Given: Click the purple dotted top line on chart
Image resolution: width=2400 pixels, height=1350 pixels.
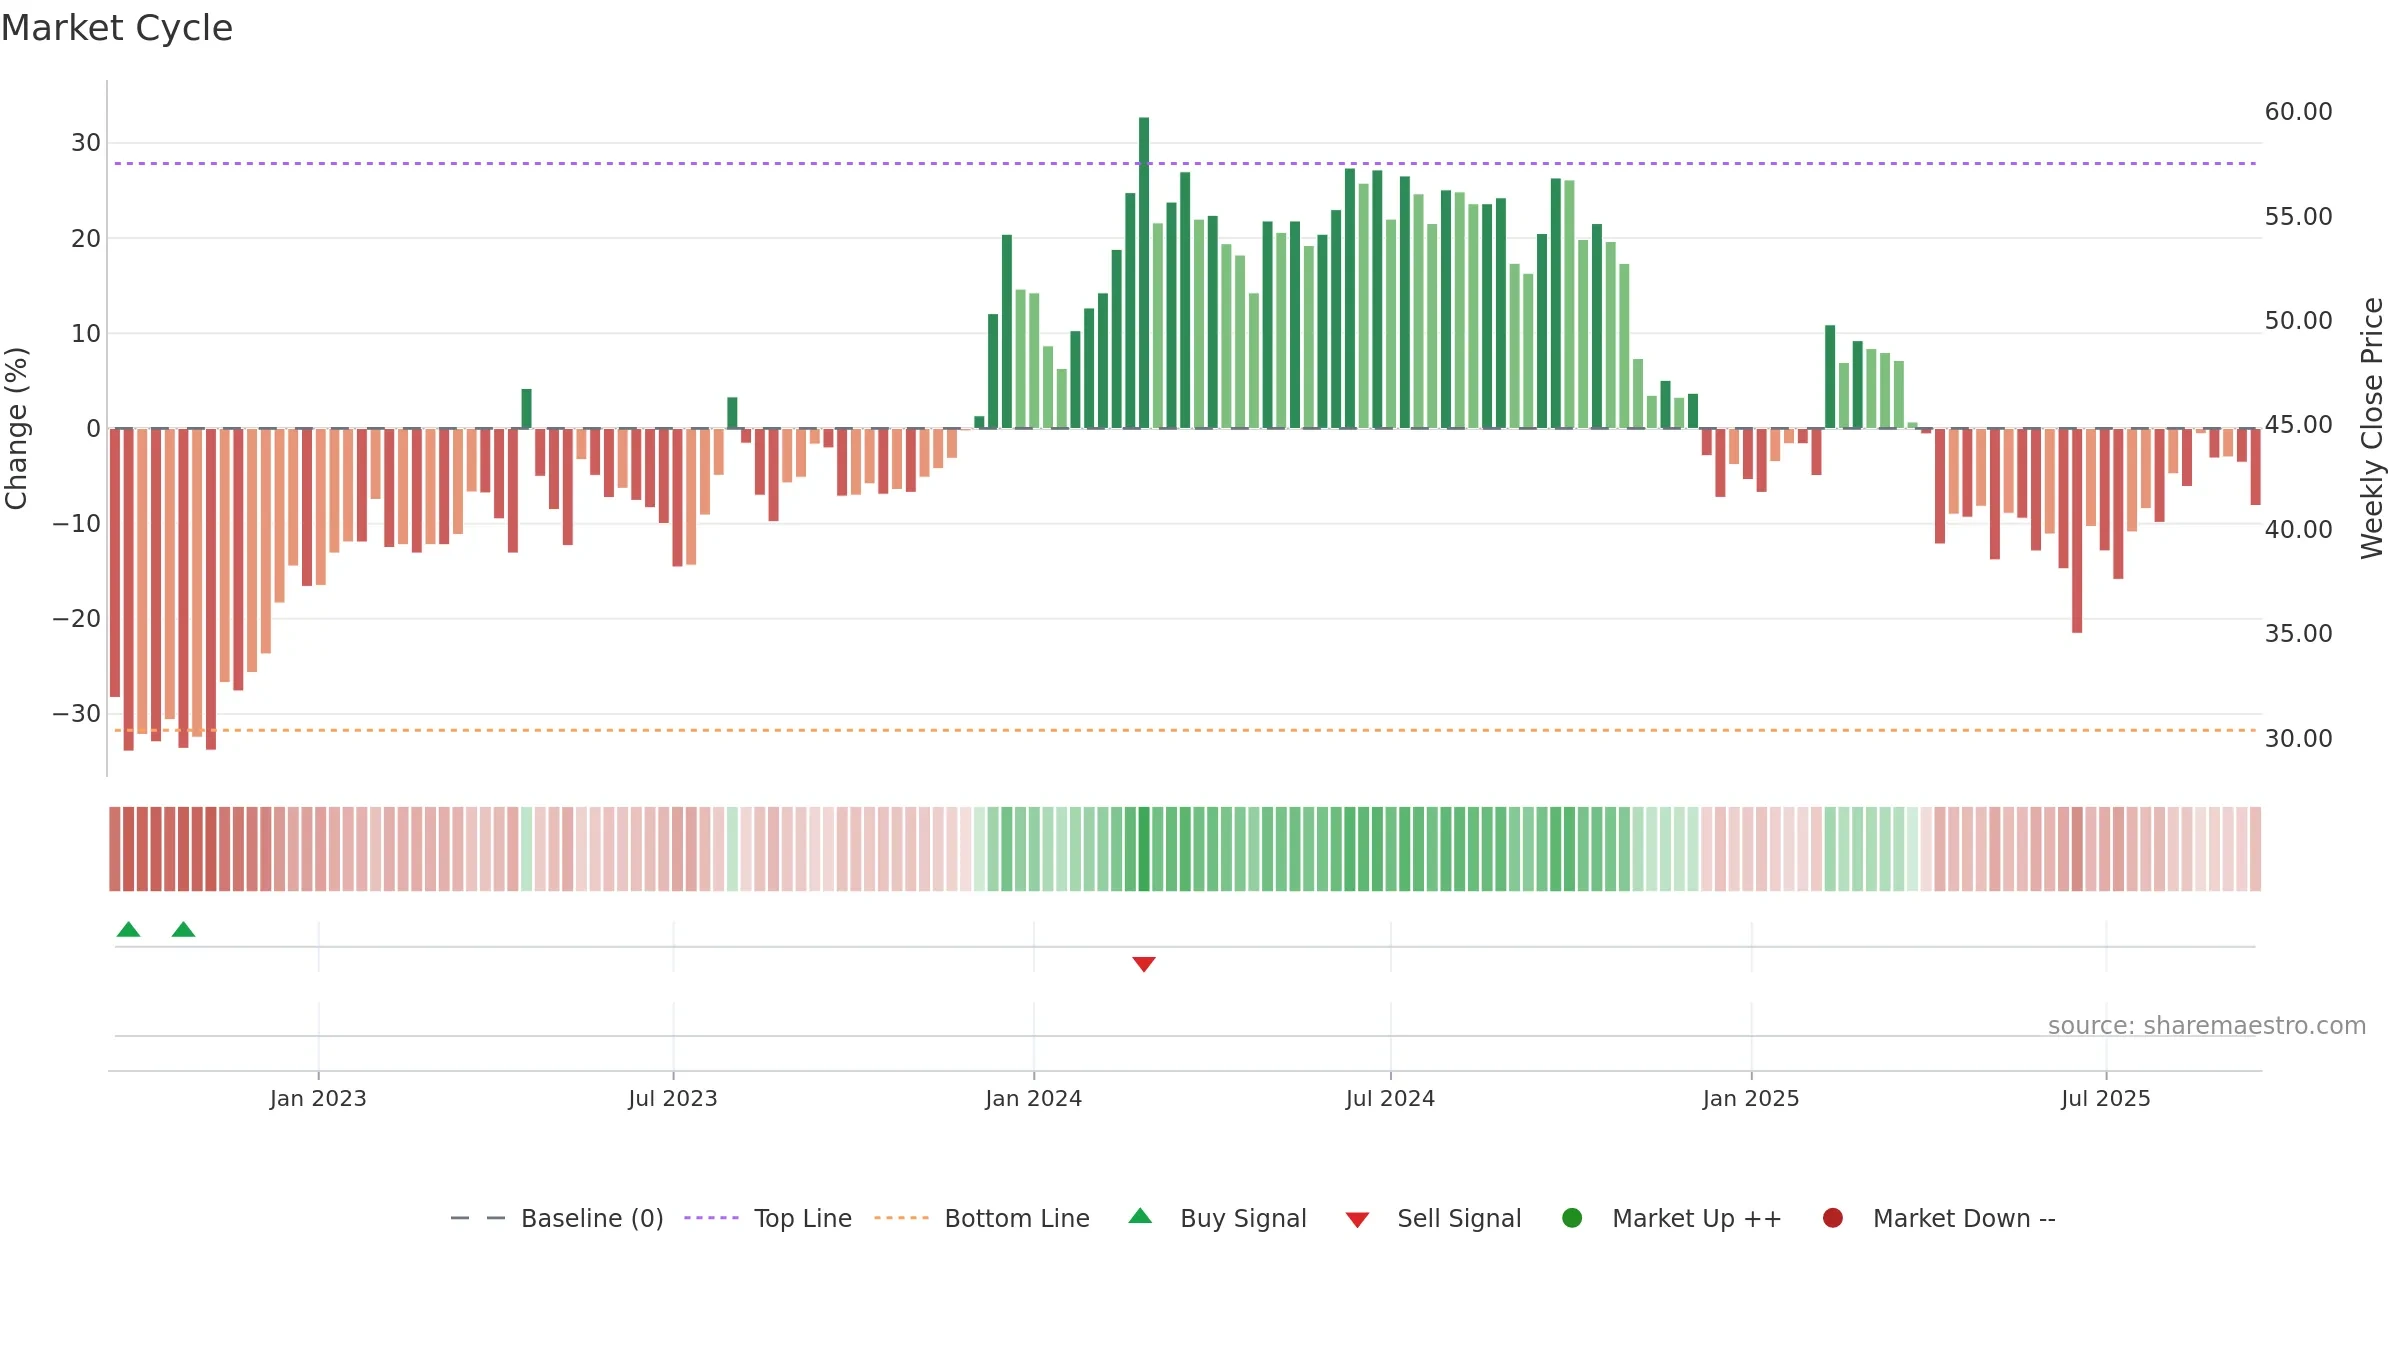Looking at the screenshot, I should 1185,163.
